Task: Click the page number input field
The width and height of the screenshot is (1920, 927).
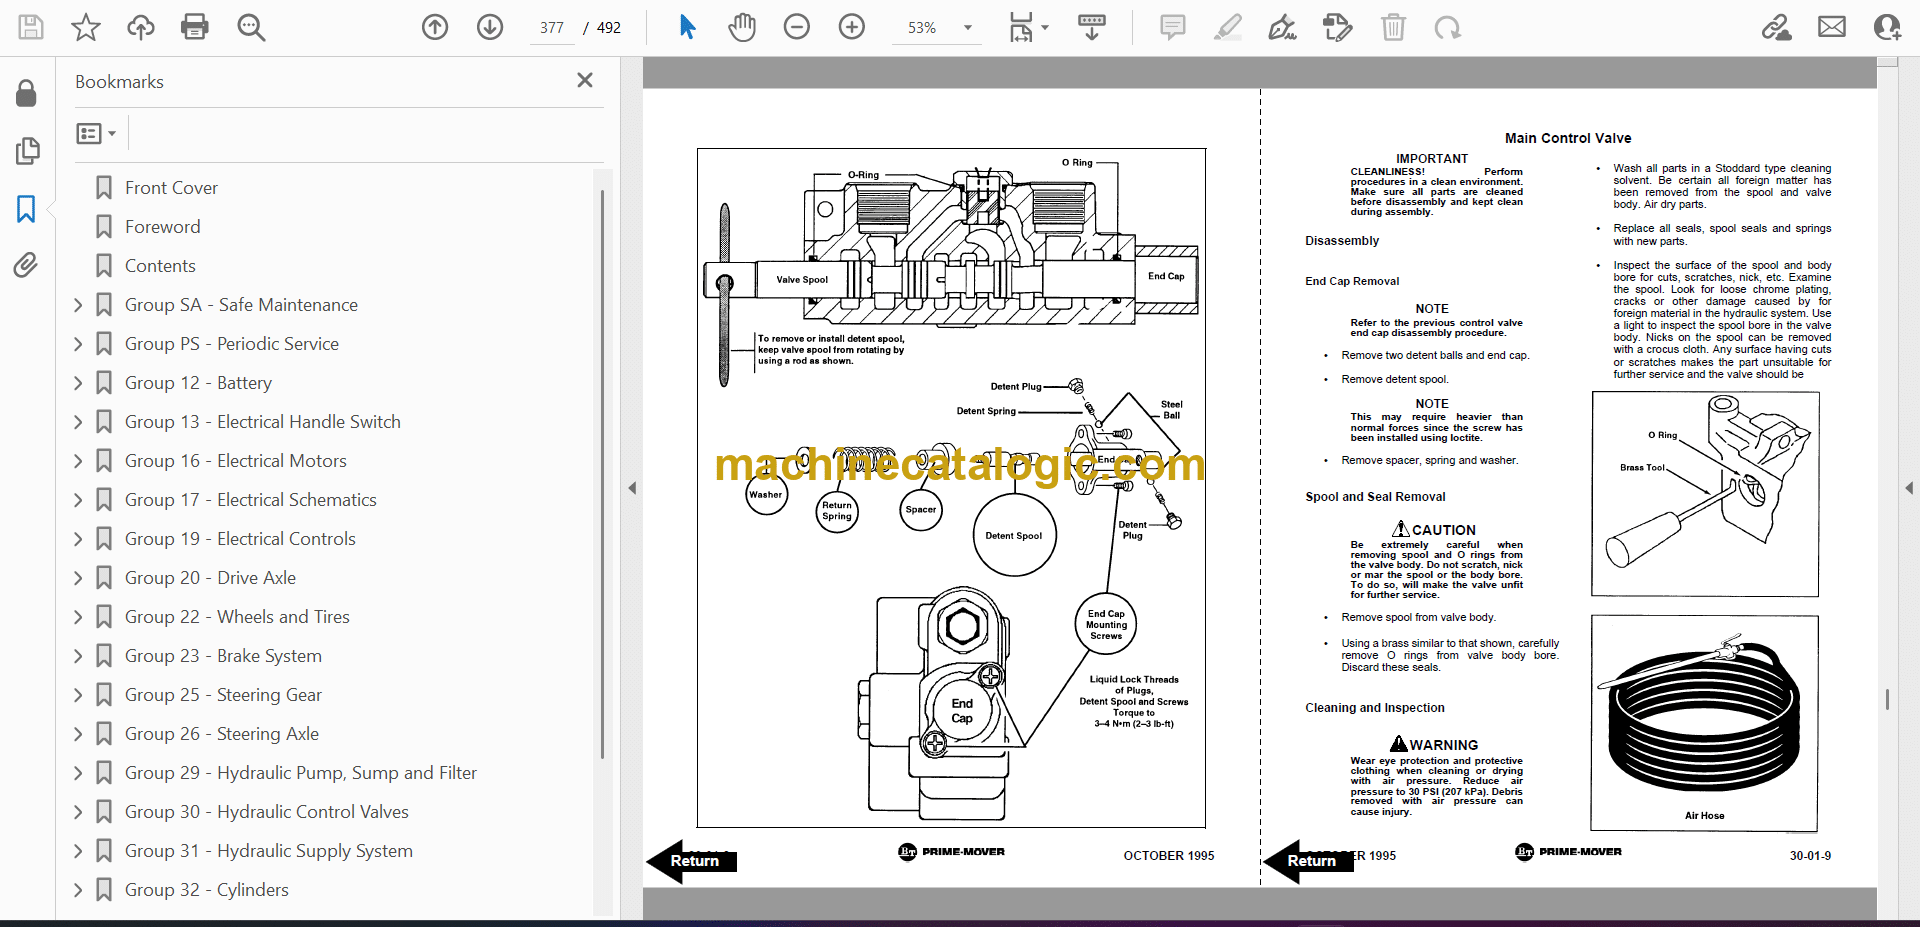Action: click(x=552, y=28)
